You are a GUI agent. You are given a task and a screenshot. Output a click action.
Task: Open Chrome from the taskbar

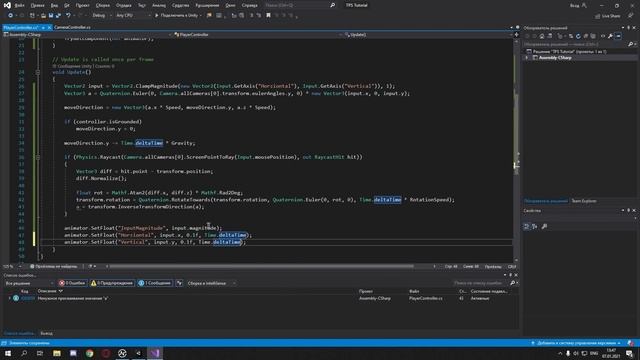[x=89, y=353]
